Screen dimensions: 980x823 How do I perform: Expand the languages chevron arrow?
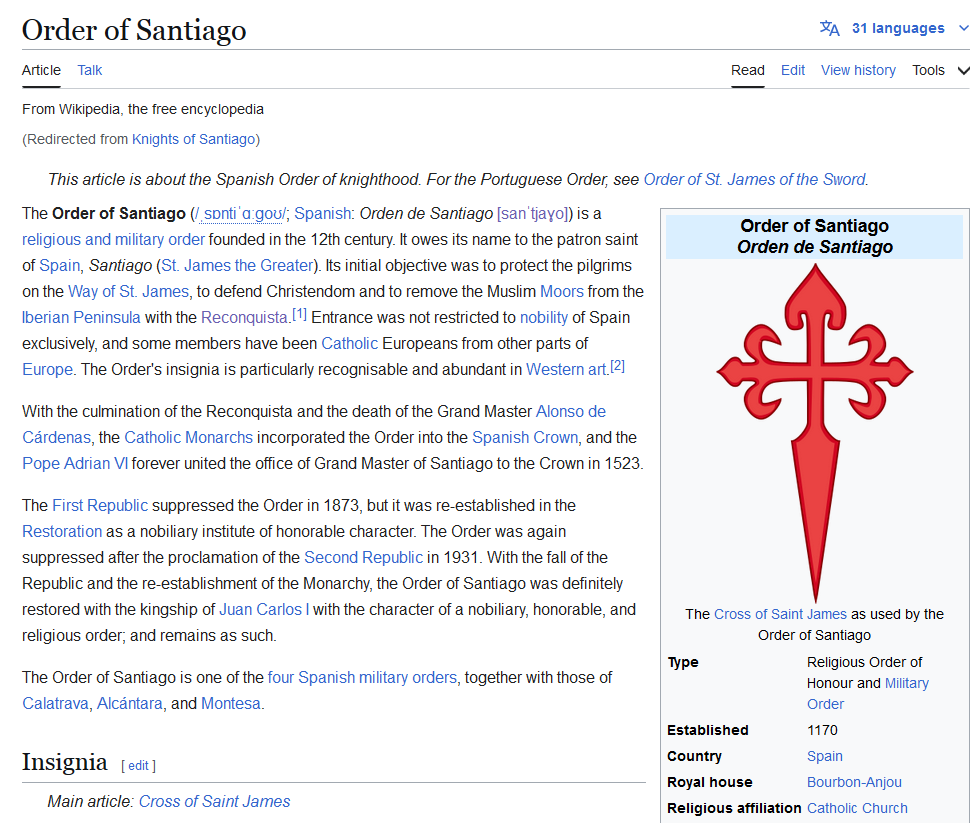(x=963, y=28)
